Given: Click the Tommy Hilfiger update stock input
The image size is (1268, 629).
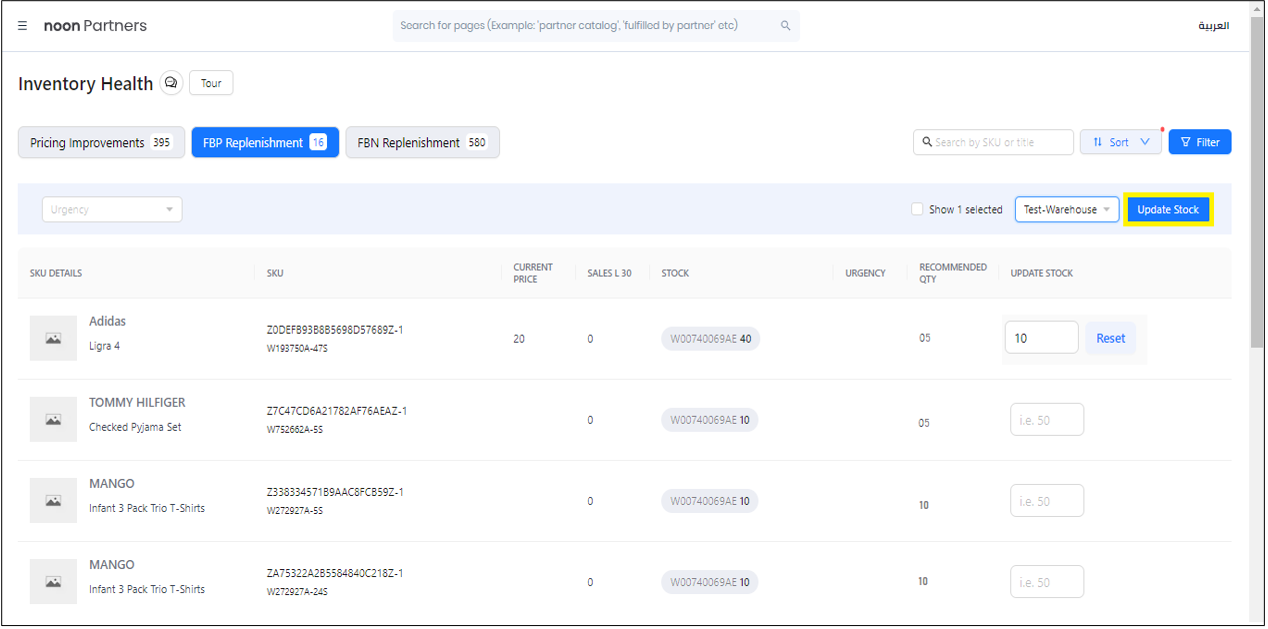Looking at the screenshot, I should 1046,420.
